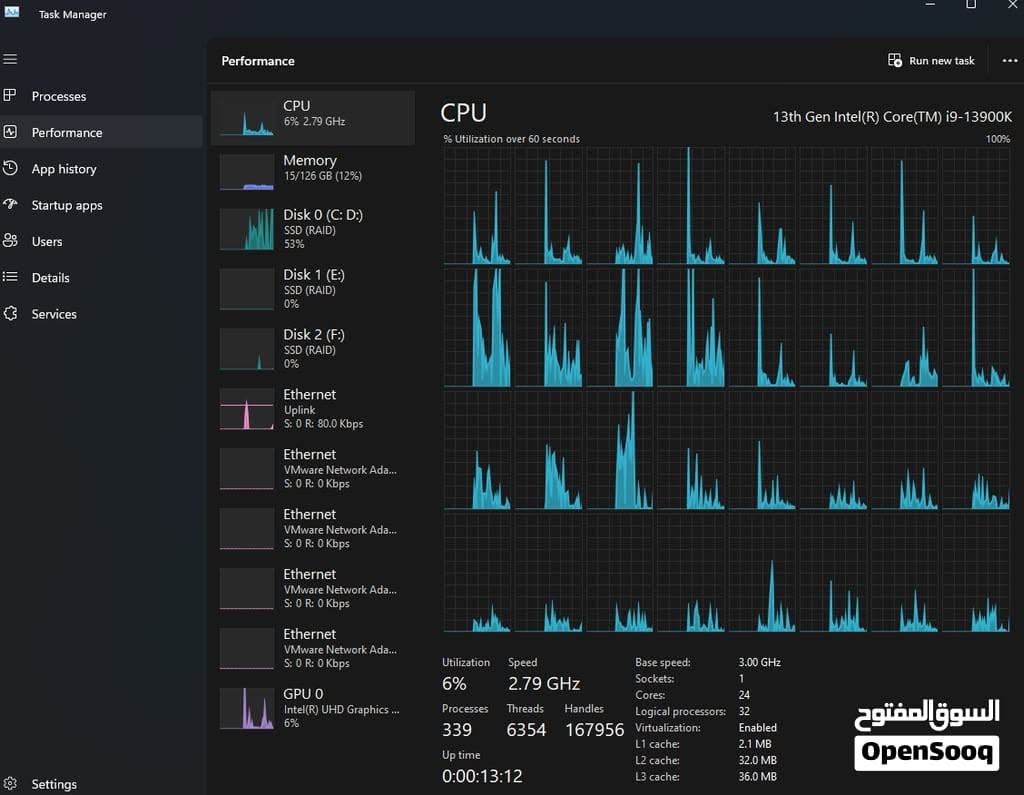Click '% Utilization over 60 seconds' label
This screenshot has width=1024, height=795.
pyautogui.click(x=511, y=139)
